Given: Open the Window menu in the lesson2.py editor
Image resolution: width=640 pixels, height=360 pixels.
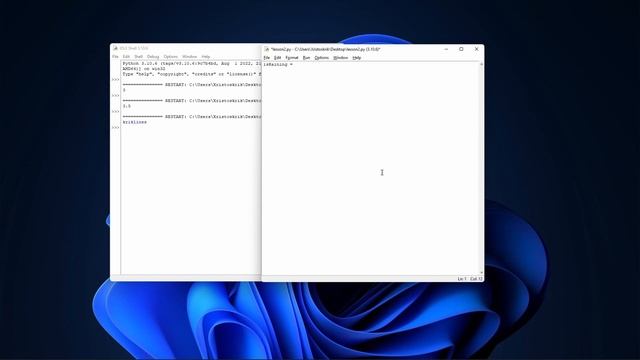Looking at the screenshot, I should [340, 58].
